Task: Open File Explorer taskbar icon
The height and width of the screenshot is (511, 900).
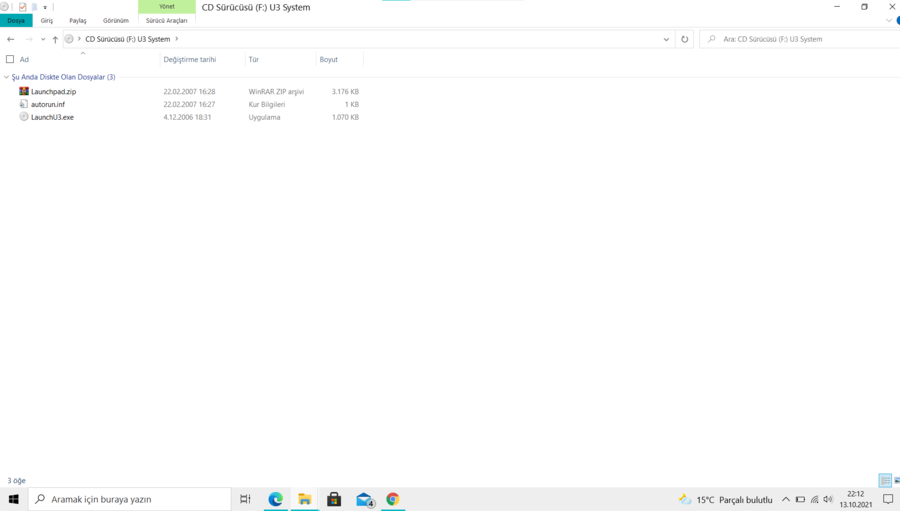Action: [305, 499]
